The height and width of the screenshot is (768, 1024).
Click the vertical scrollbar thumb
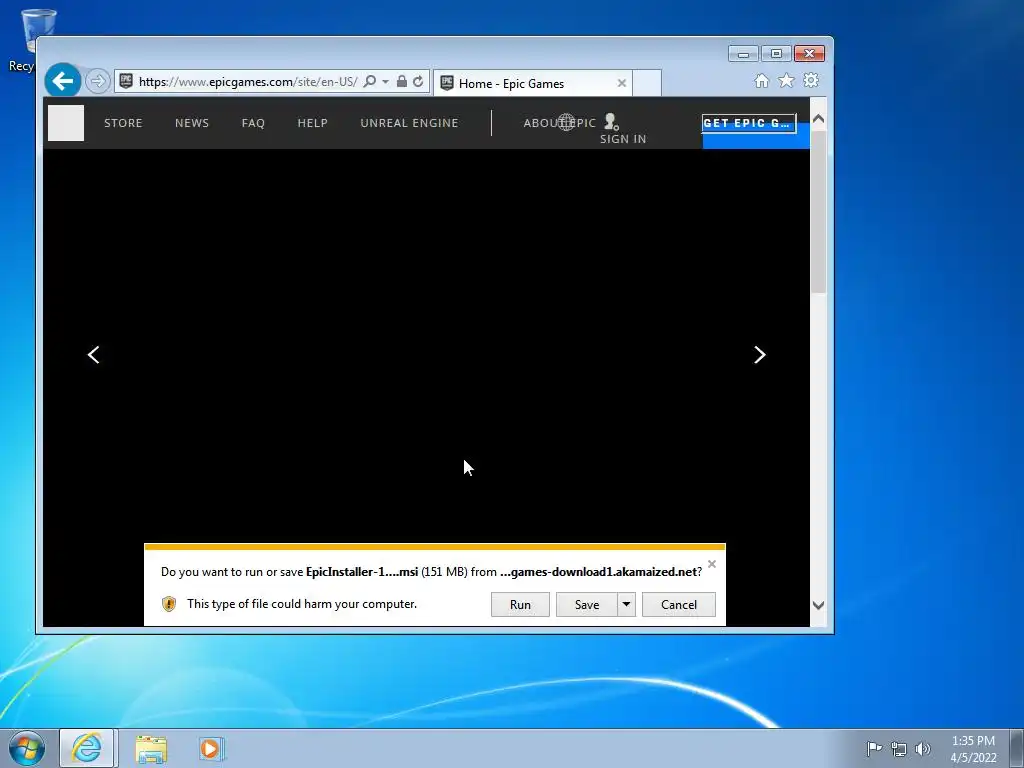click(x=818, y=212)
